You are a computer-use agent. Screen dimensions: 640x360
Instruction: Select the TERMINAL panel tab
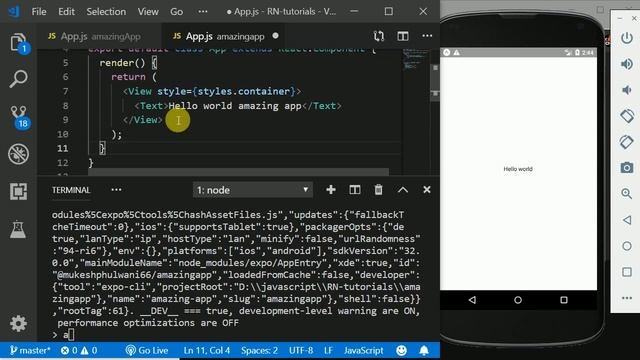[71, 190]
